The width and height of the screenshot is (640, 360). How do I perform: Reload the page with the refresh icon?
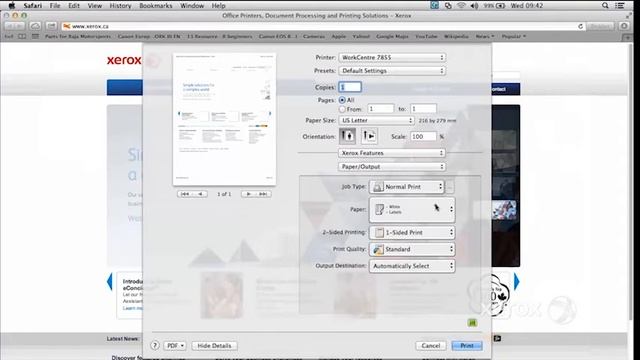pyautogui.click(x=580, y=26)
